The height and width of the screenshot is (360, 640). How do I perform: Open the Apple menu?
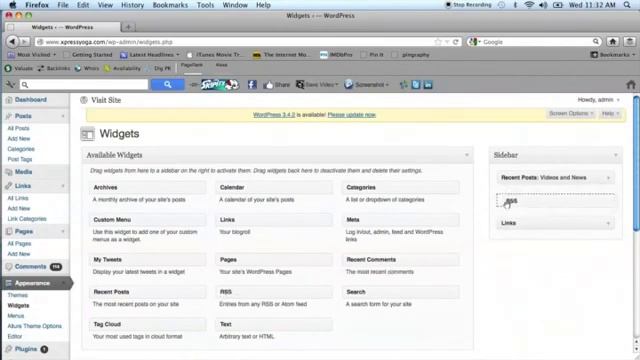coord(13,5)
